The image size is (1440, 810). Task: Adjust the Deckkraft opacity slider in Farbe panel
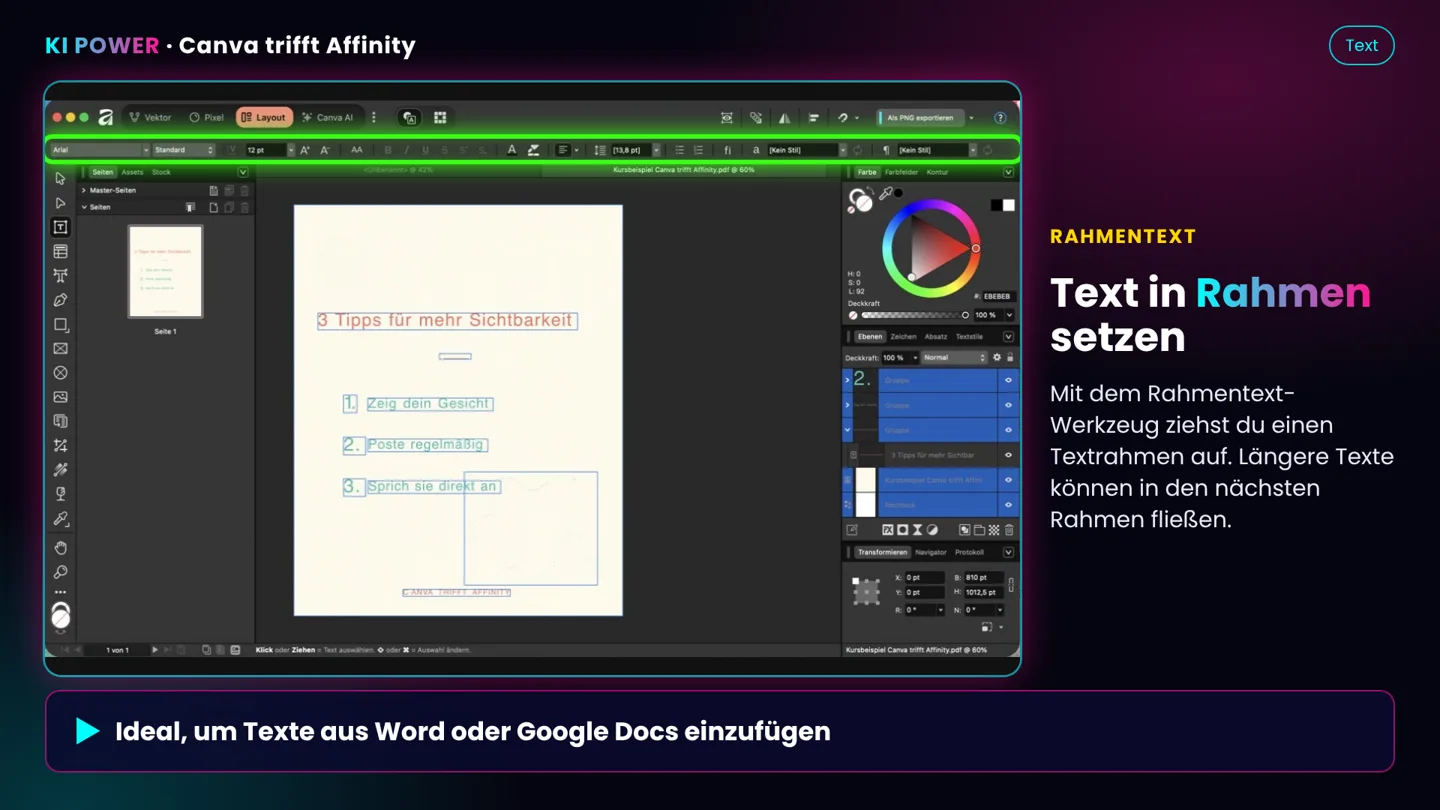916,315
